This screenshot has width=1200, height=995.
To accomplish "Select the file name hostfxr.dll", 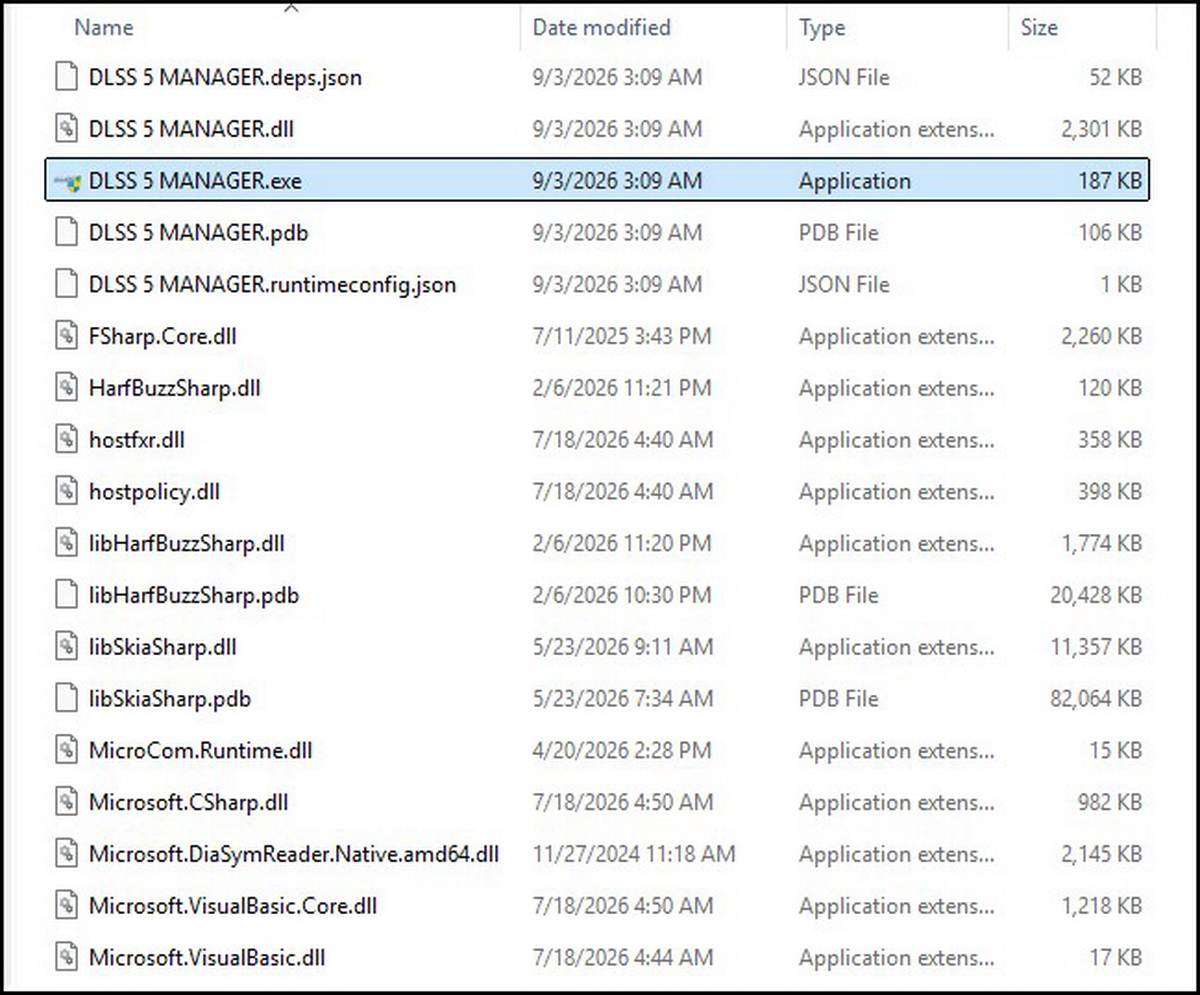I will click(x=137, y=440).
